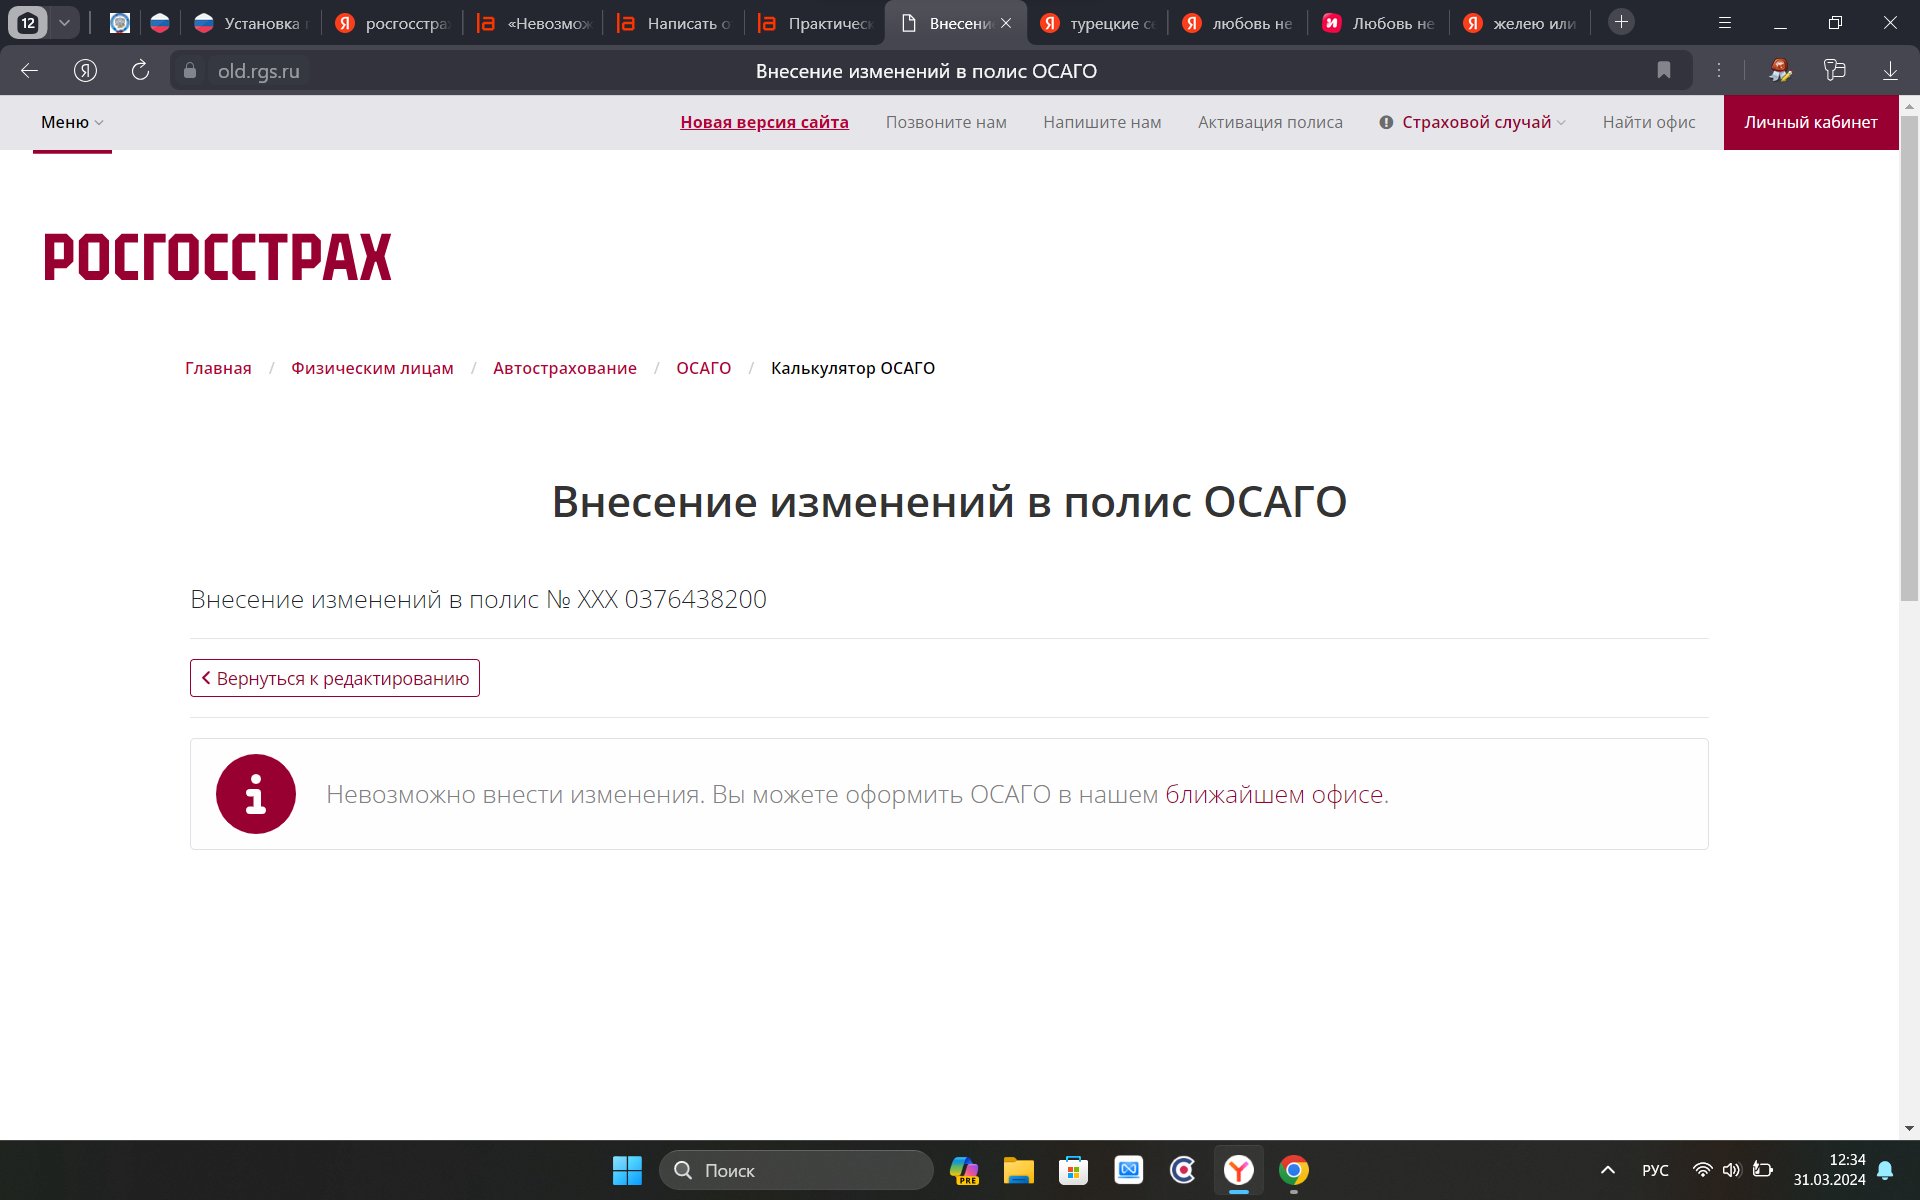
Task: Open browser downloads arrow icon
Action: (x=1890, y=70)
